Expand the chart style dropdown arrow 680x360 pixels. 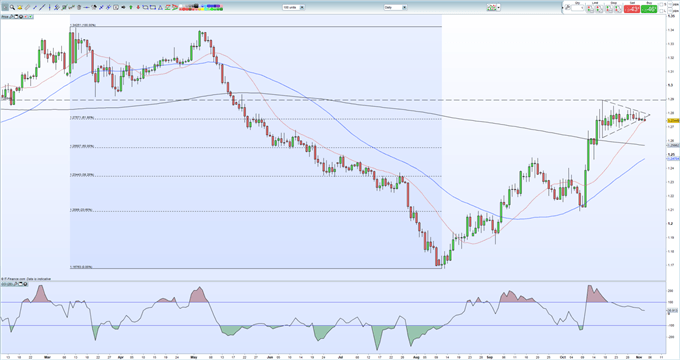point(499,8)
